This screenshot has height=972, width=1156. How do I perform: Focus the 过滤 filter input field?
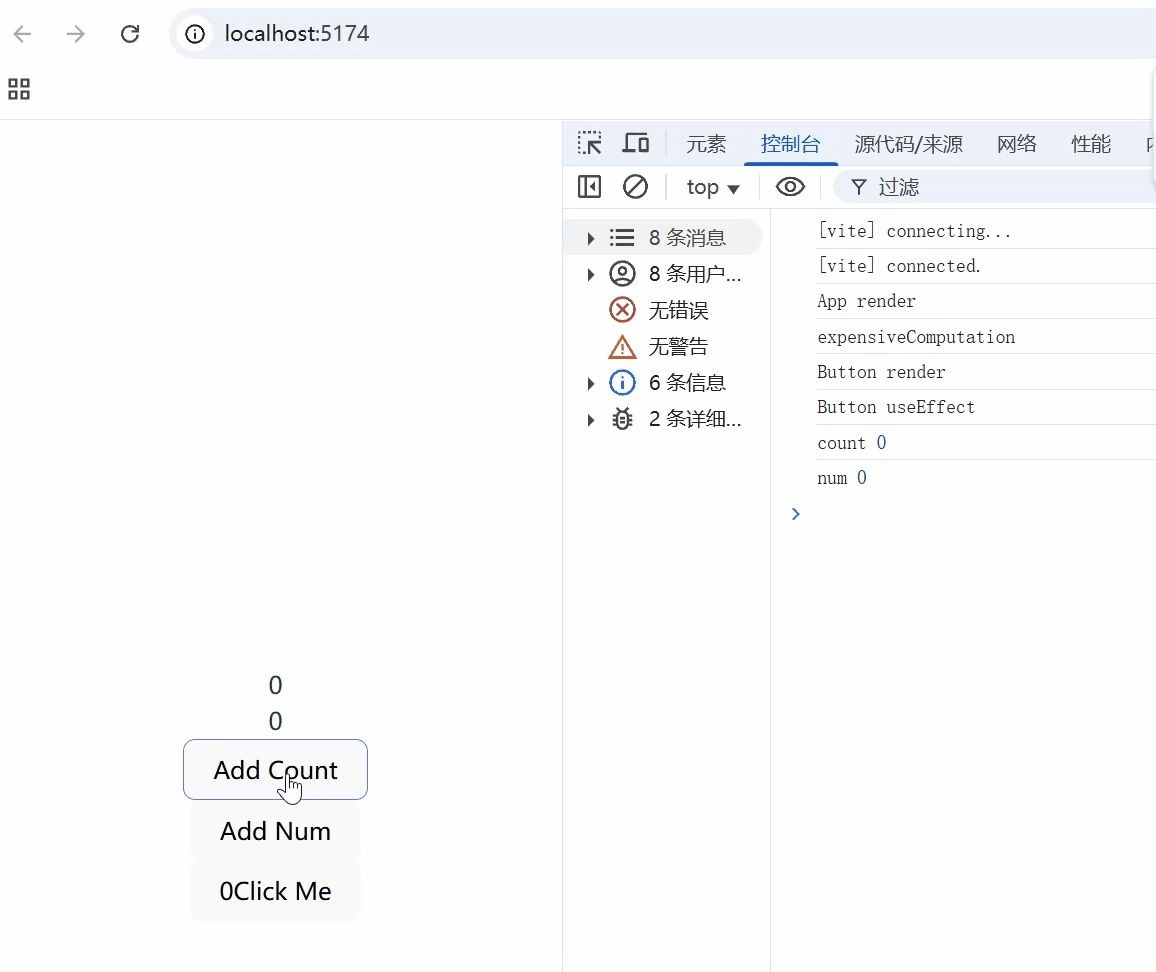995,187
